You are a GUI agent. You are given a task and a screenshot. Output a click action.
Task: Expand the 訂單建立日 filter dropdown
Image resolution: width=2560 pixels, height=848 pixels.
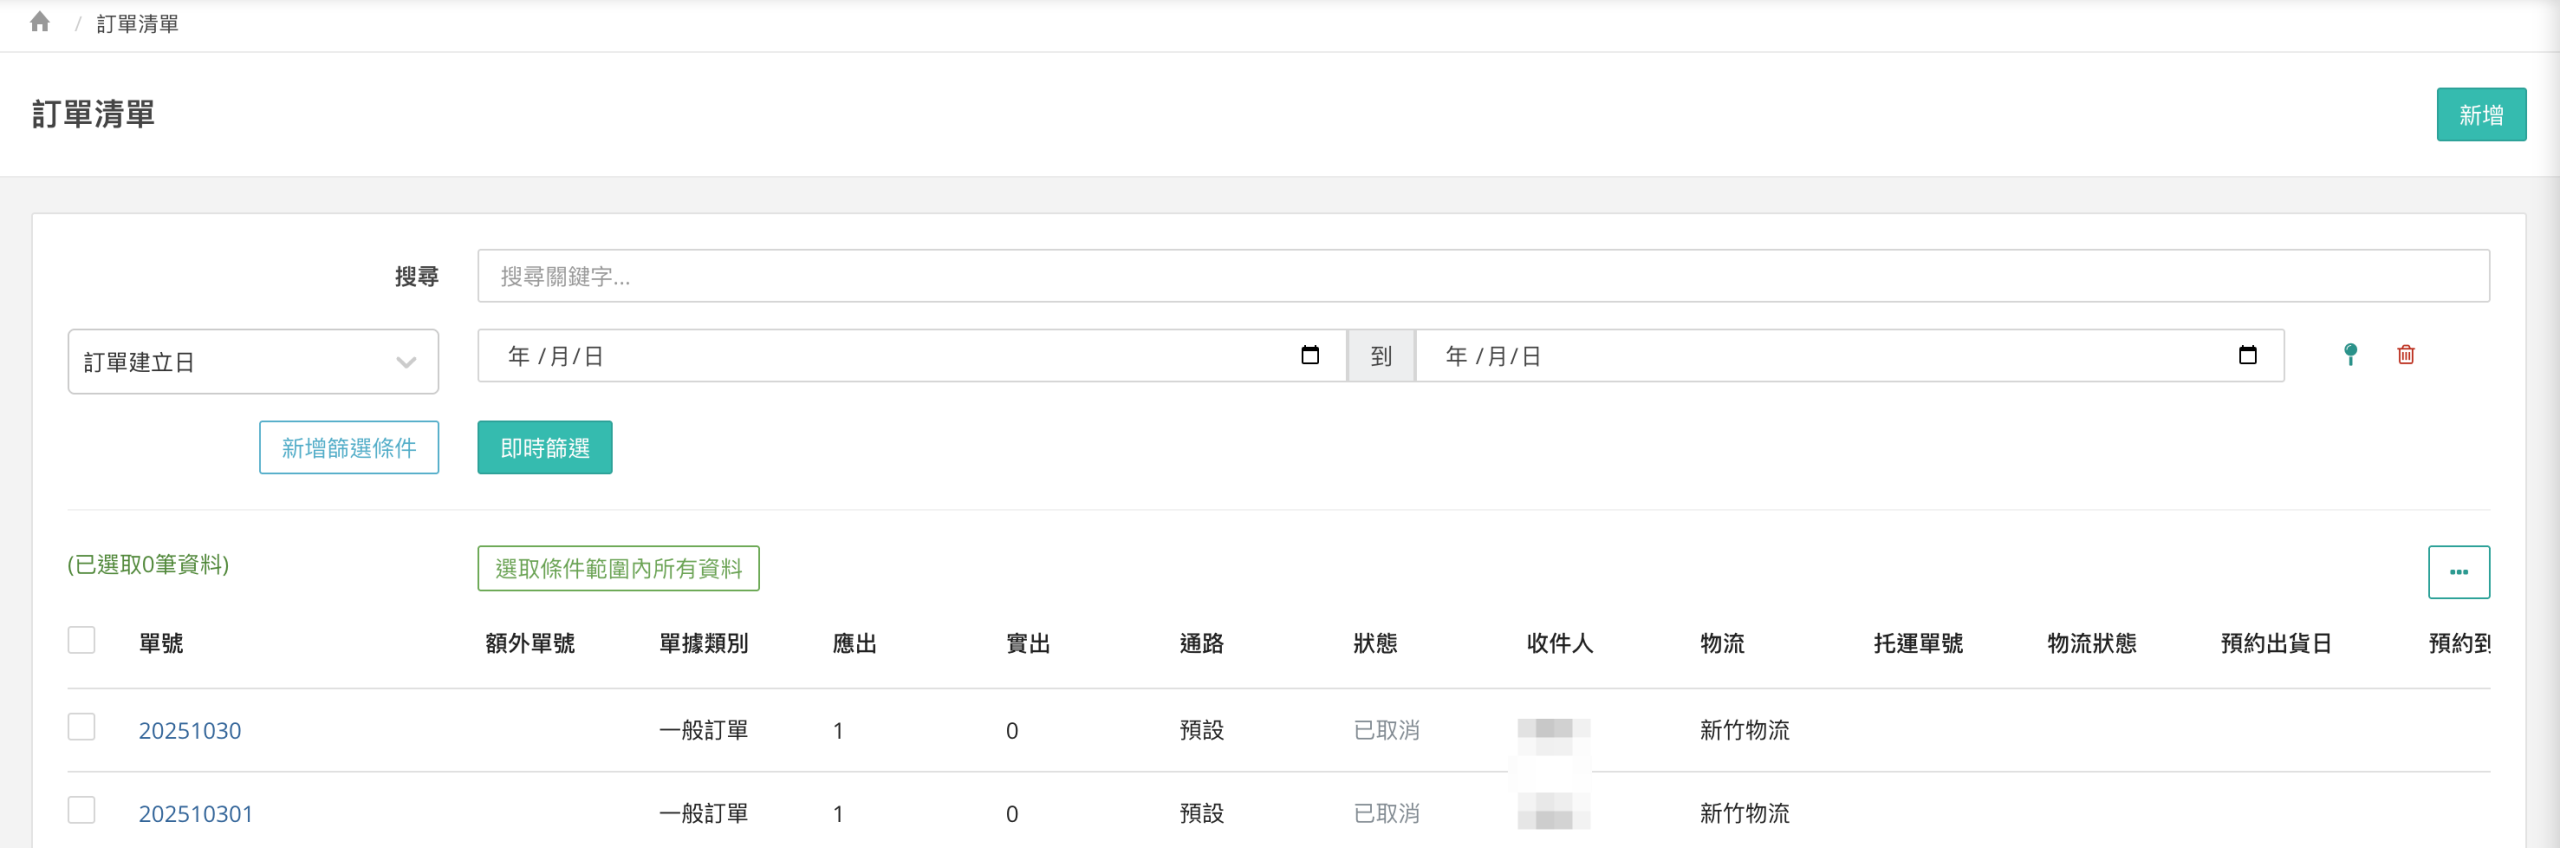click(x=252, y=362)
